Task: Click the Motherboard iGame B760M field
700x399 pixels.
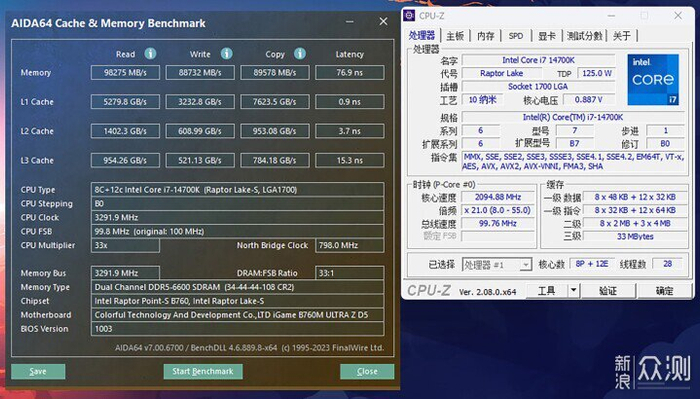Action: [237, 315]
